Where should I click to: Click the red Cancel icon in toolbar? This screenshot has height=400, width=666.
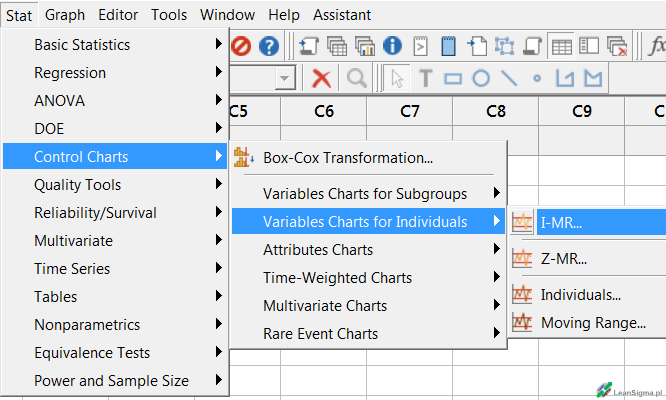pyautogui.click(x=241, y=46)
